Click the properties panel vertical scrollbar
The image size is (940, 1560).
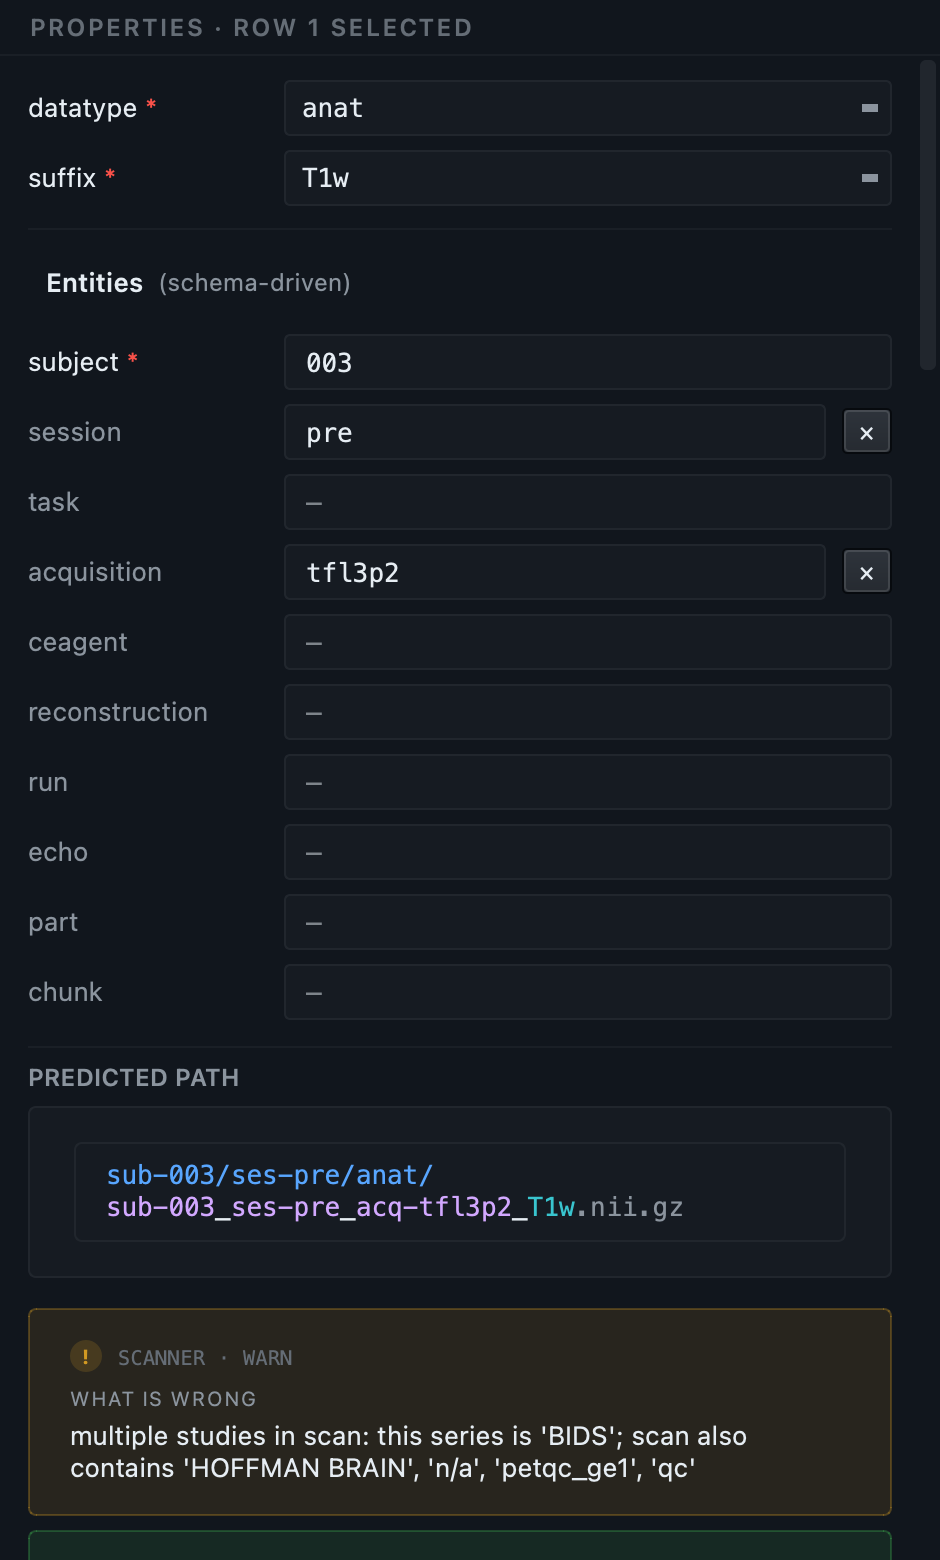pyautogui.click(x=928, y=215)
